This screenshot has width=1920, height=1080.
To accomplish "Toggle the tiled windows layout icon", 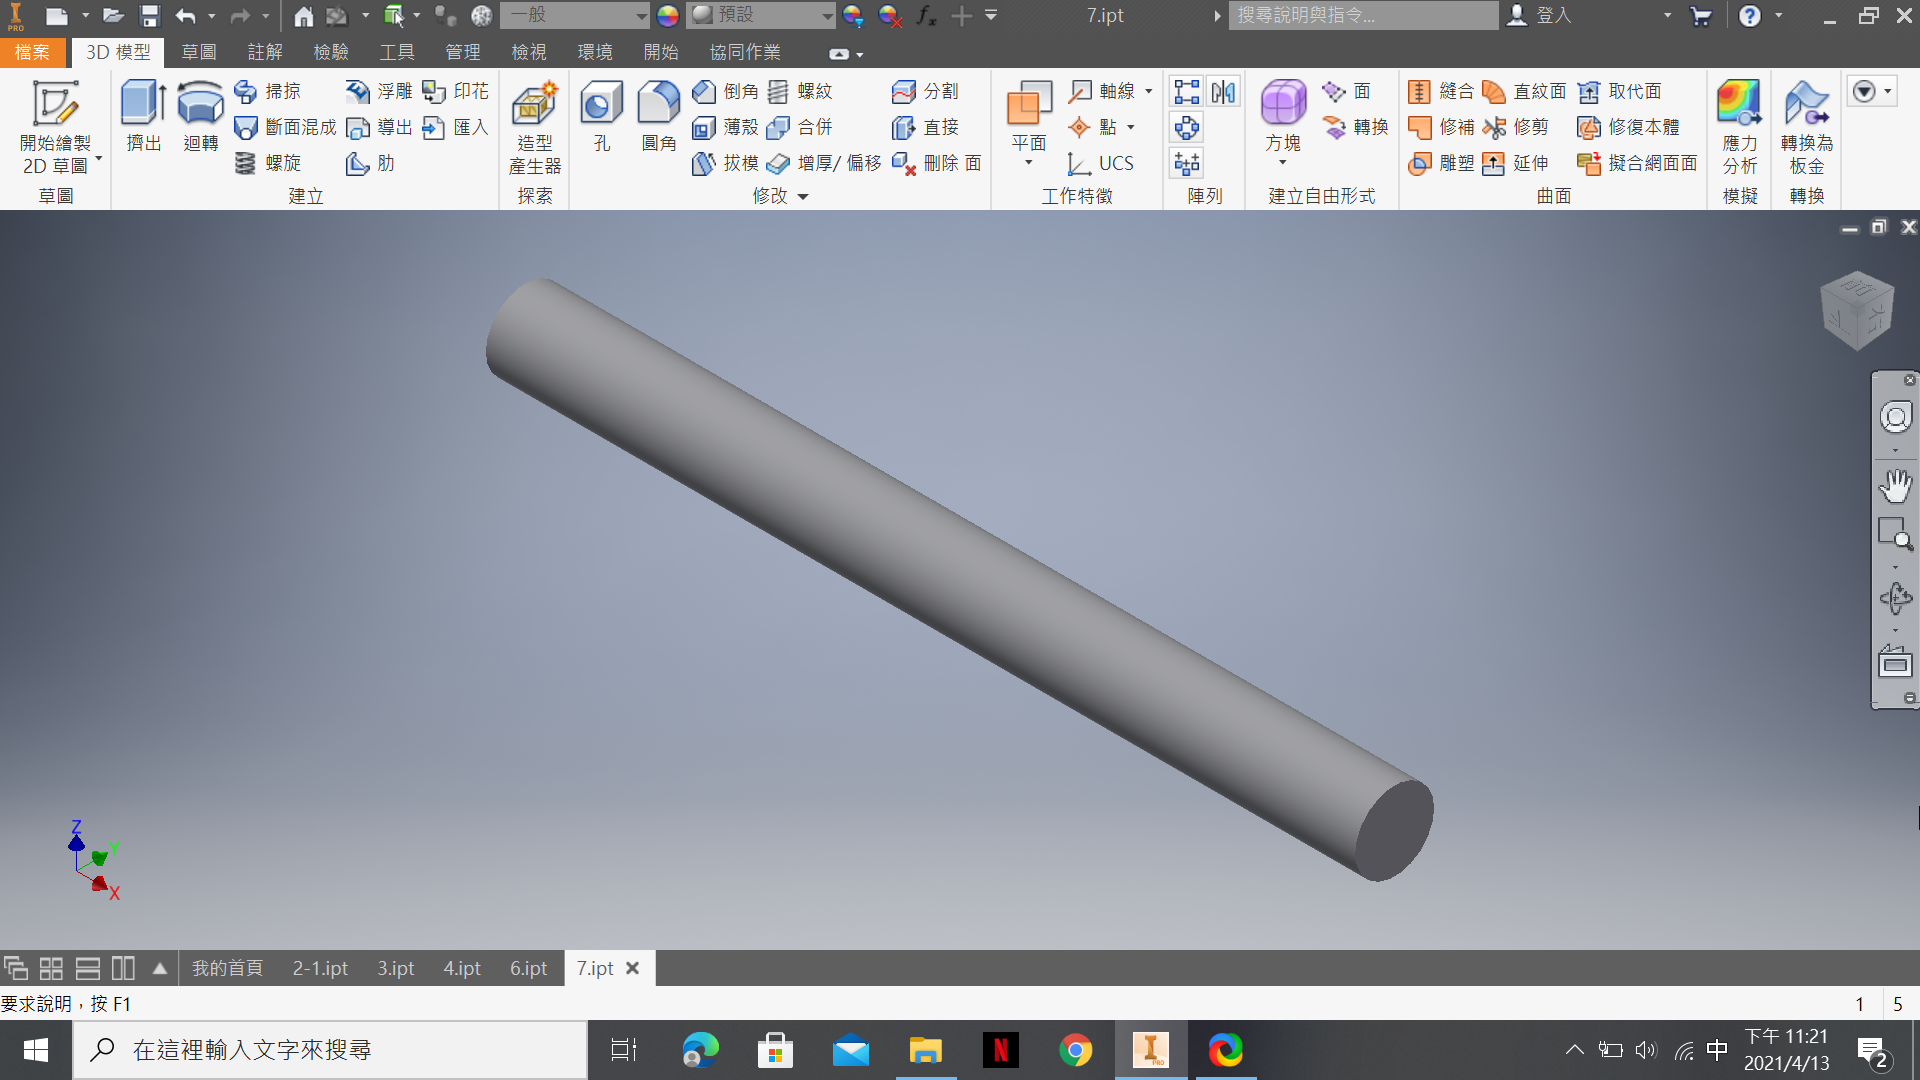I will pyautogui.click(x=51, y=968).
